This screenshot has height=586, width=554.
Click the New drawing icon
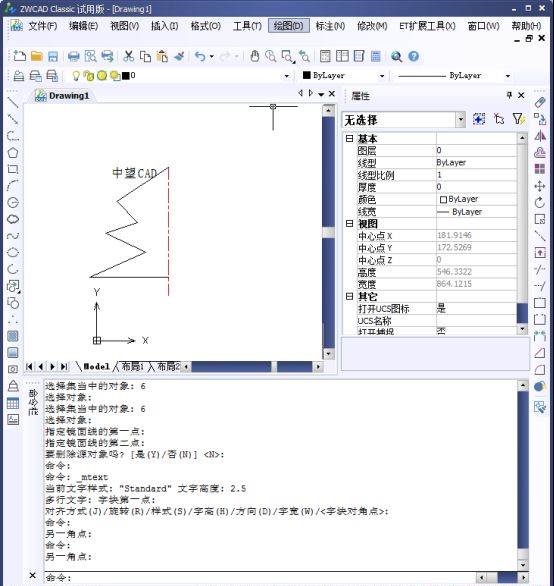19,56
